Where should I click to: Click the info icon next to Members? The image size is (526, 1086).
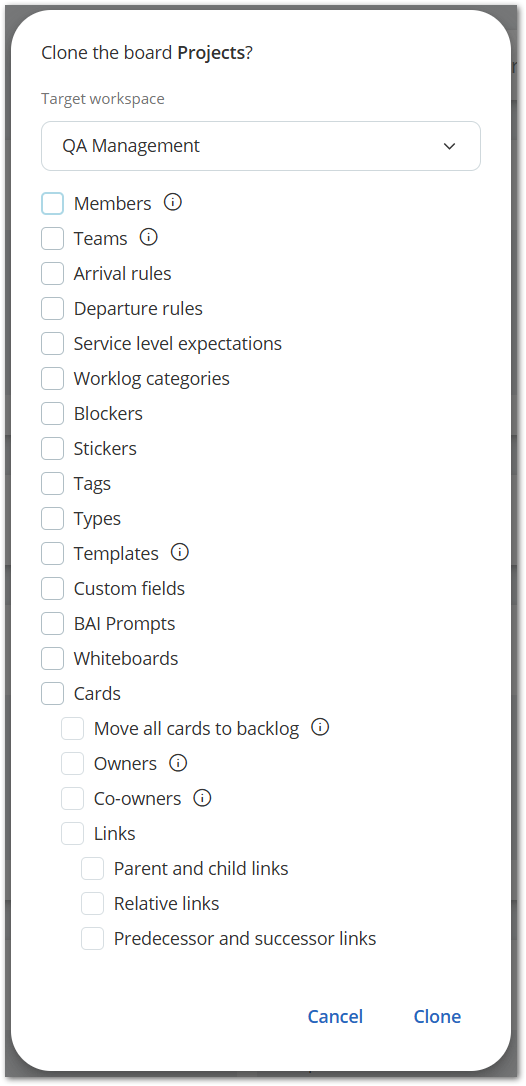click(173, 202)
